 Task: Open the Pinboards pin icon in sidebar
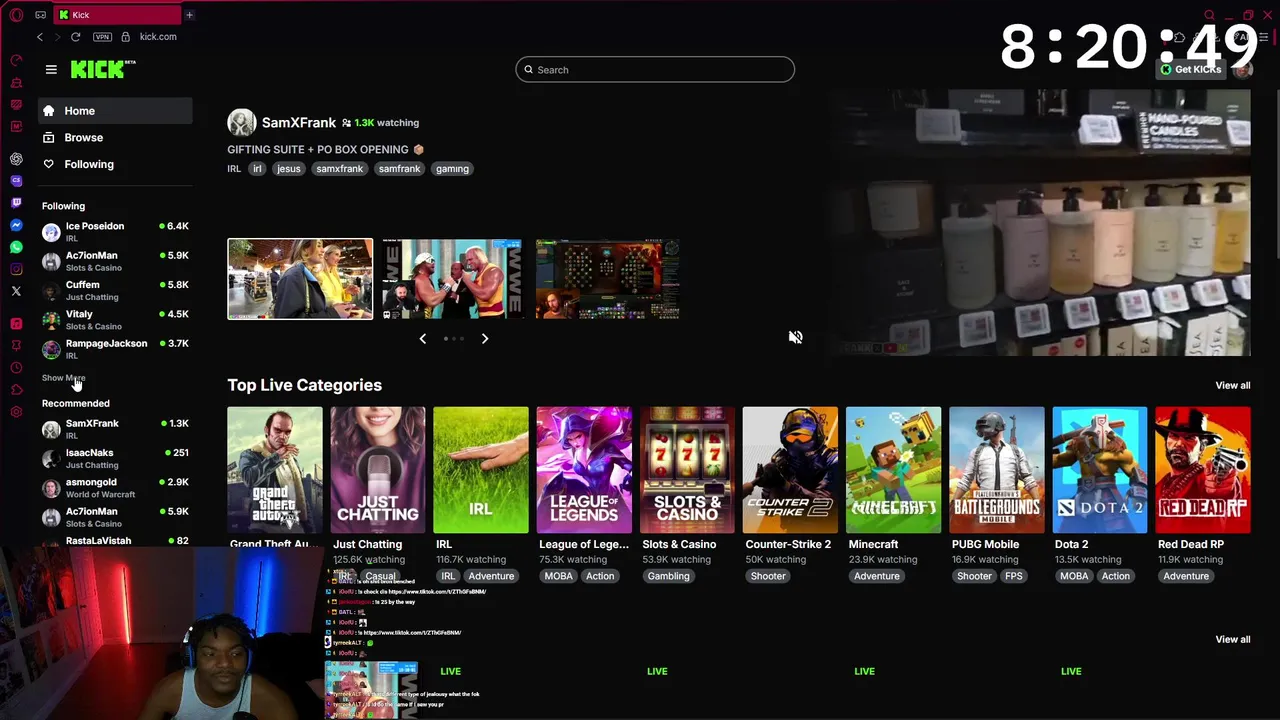coord(16,346)
